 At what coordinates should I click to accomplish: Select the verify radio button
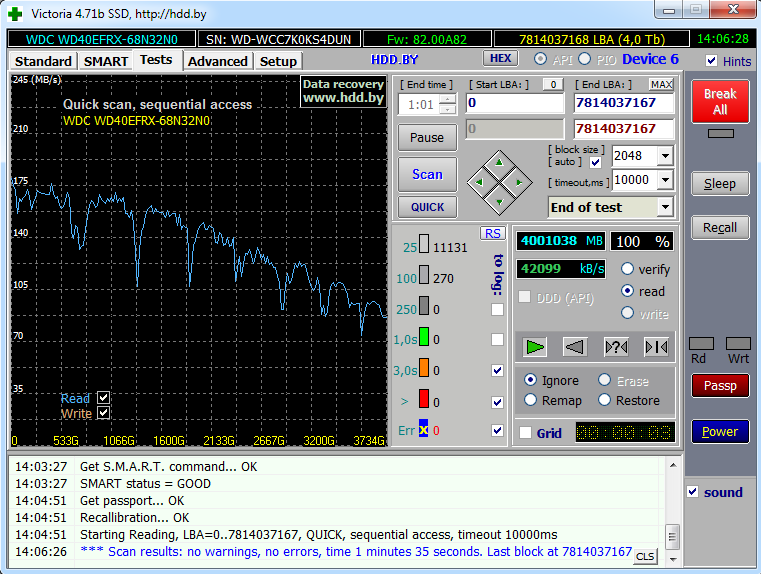click(628, 269)
